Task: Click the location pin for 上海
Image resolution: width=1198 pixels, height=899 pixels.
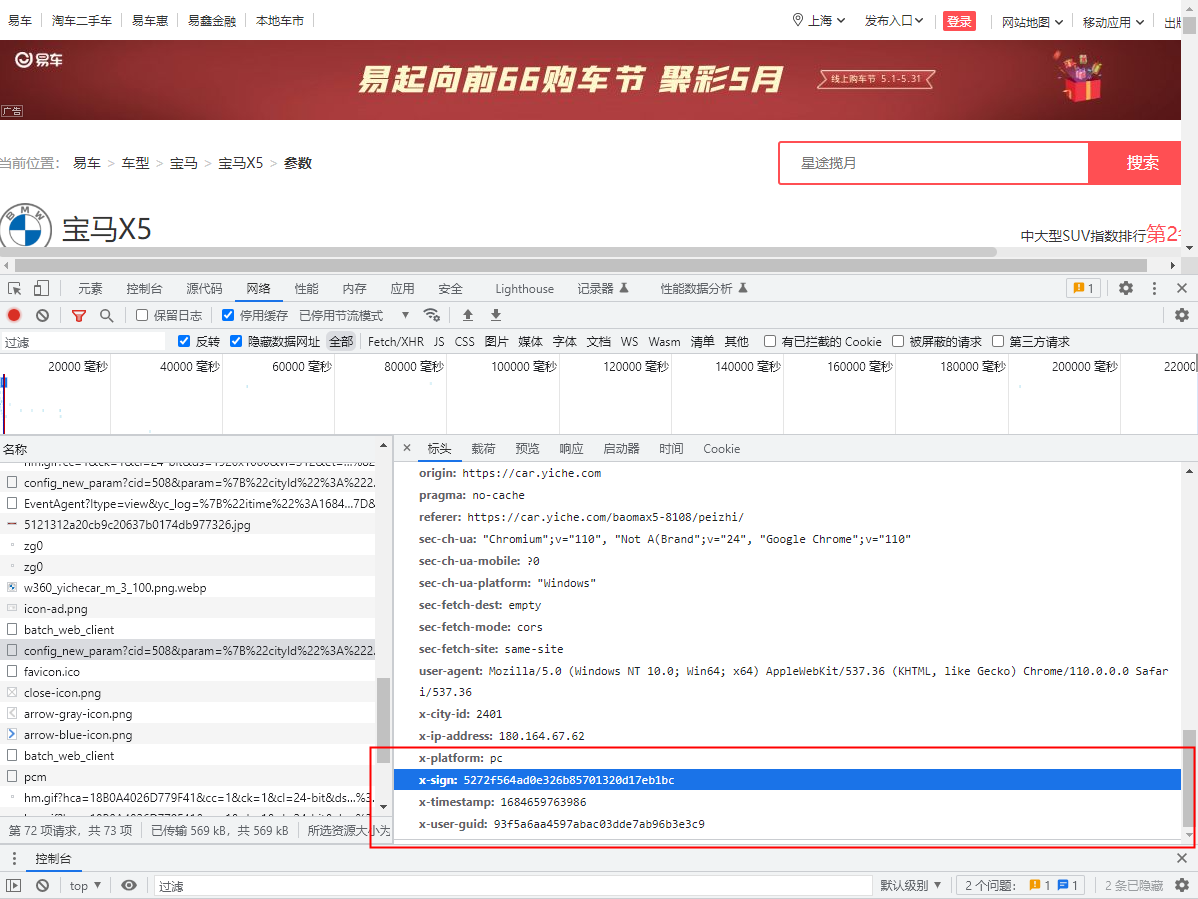Action: [798, 20]
